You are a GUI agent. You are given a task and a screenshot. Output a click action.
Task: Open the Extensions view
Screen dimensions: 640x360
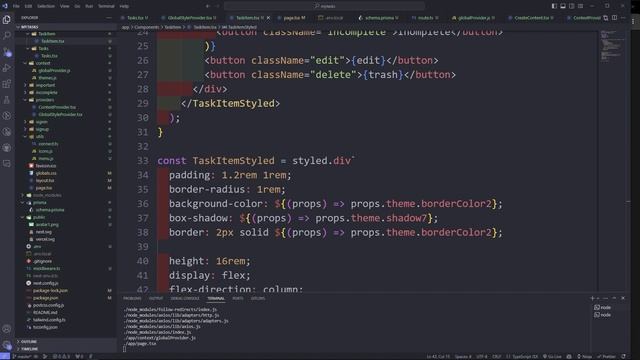(x=7, y=84)
